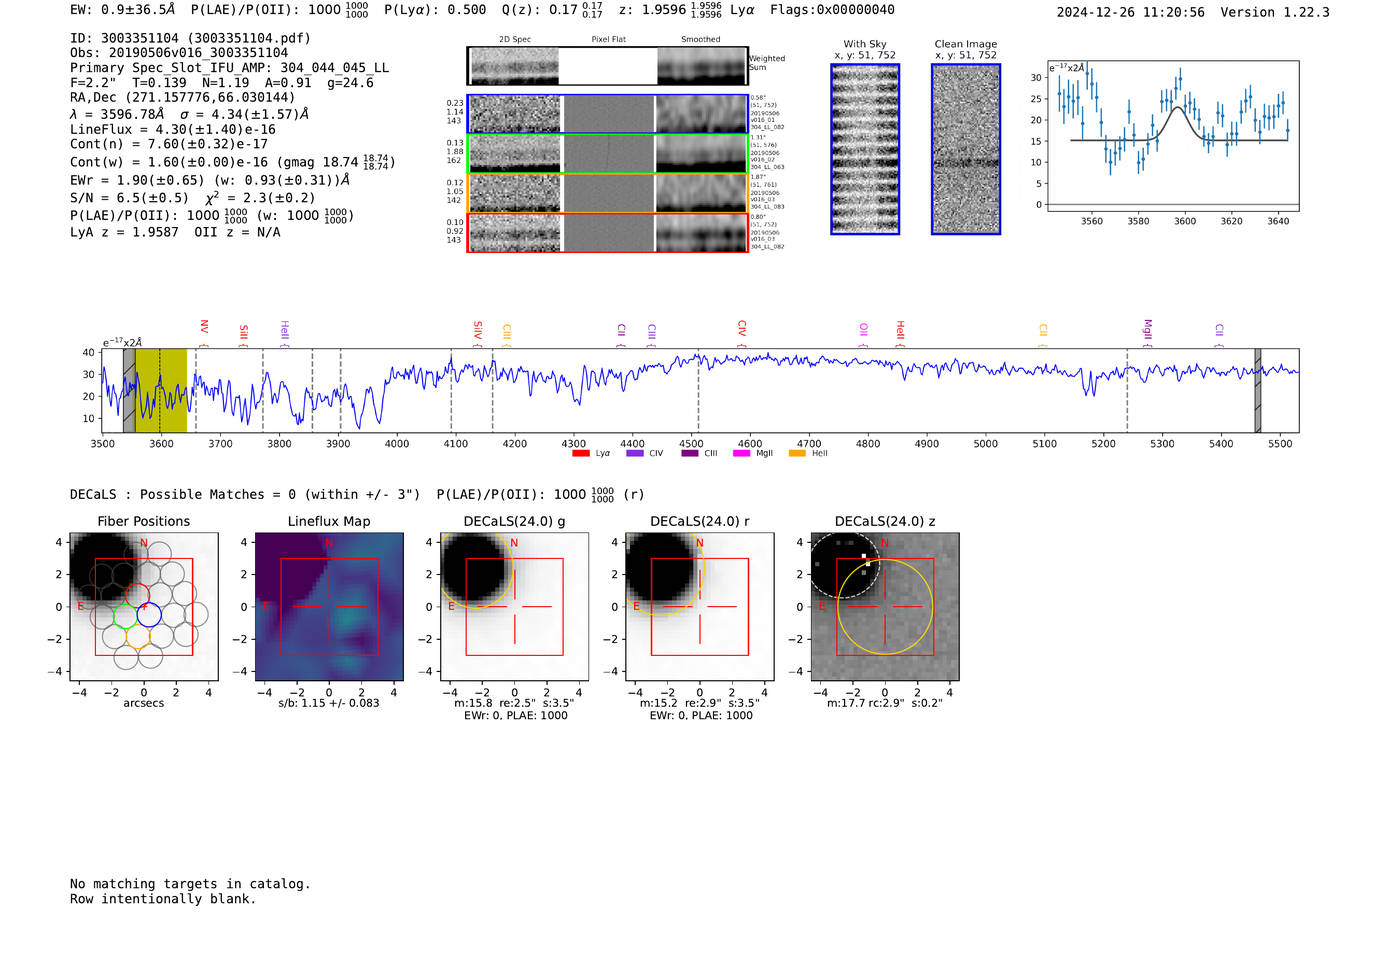Viewport: 1400px width, 953px height.
Task: Open the DECaLS g band image
Action: pyautogui.click(x=515, y=607)
